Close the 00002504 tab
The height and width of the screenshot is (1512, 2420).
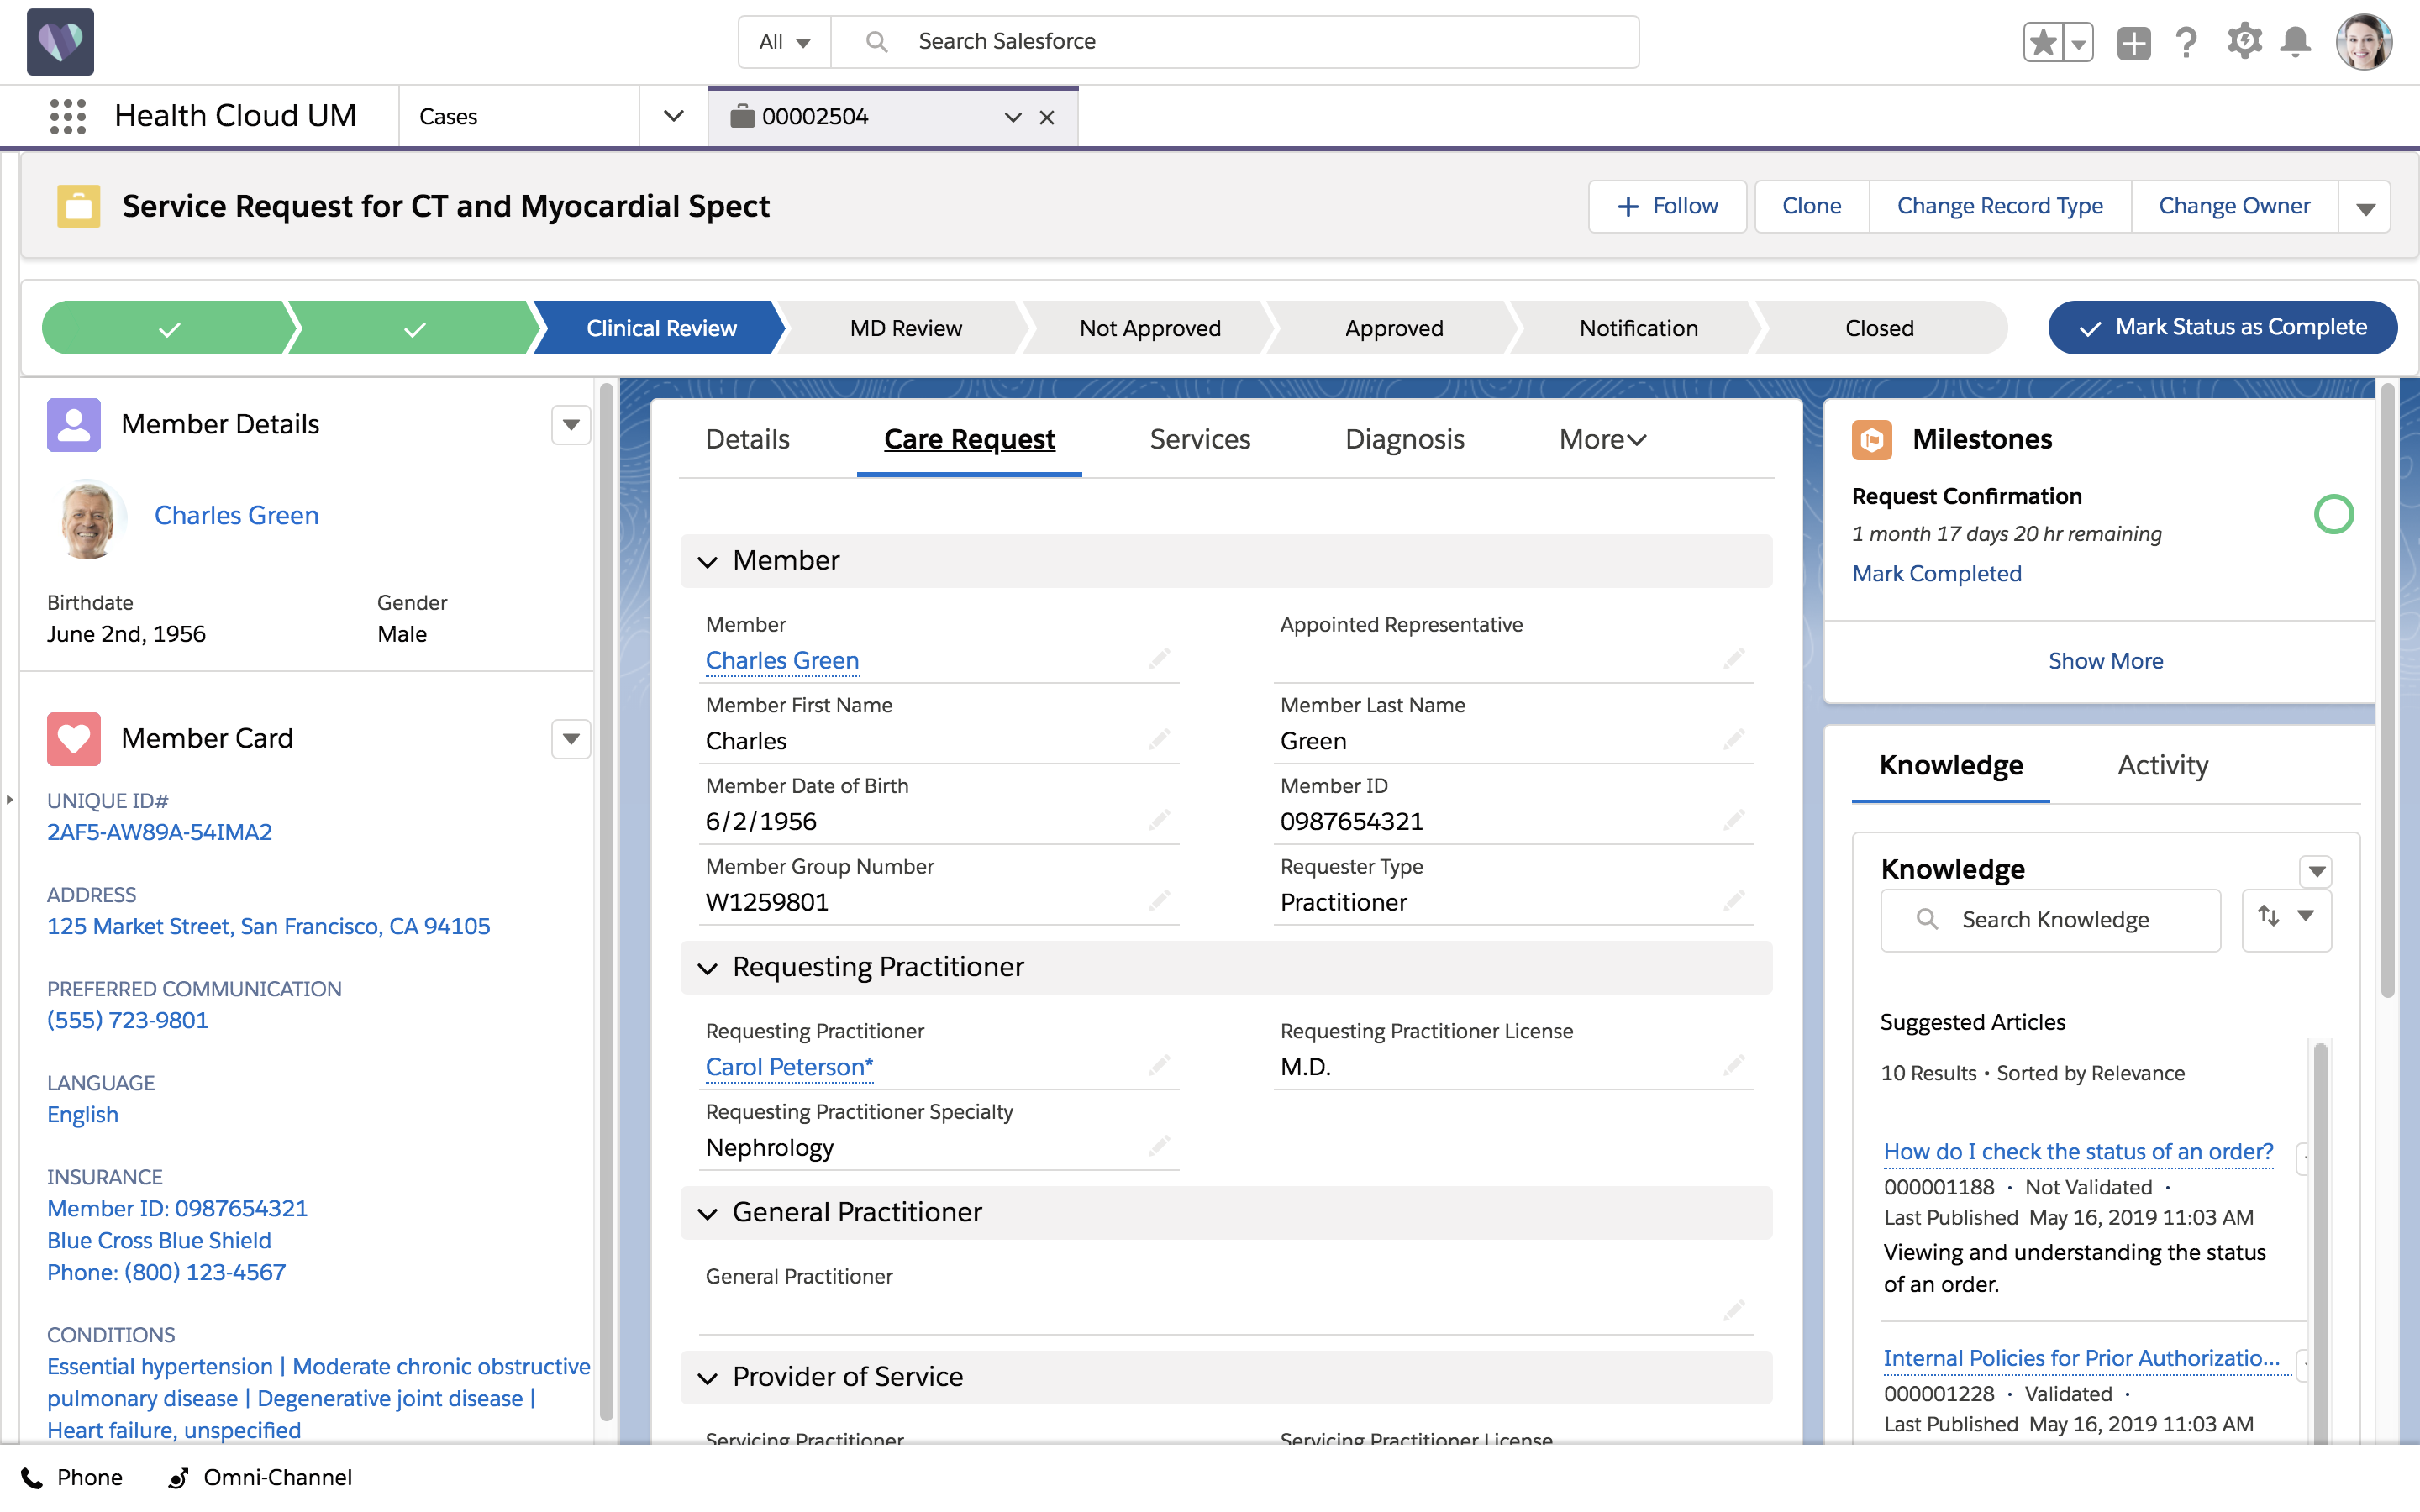[x=1046, y=117]
